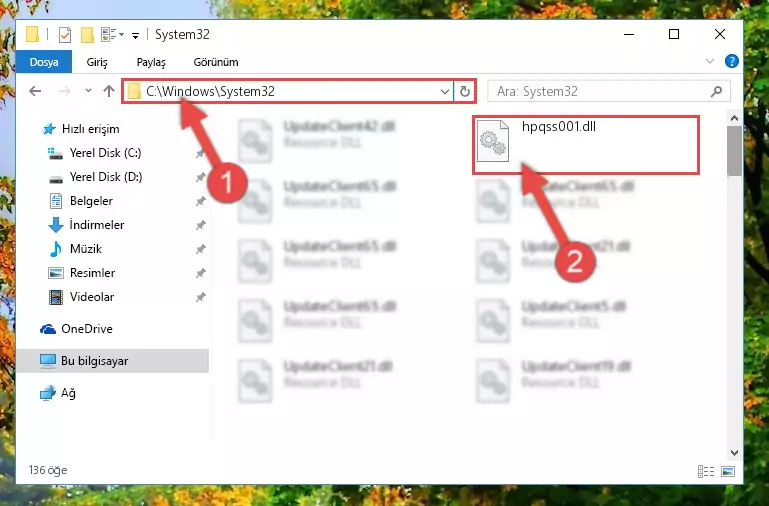Go up one folder level
769x506 pixels.
pos(109,91)
